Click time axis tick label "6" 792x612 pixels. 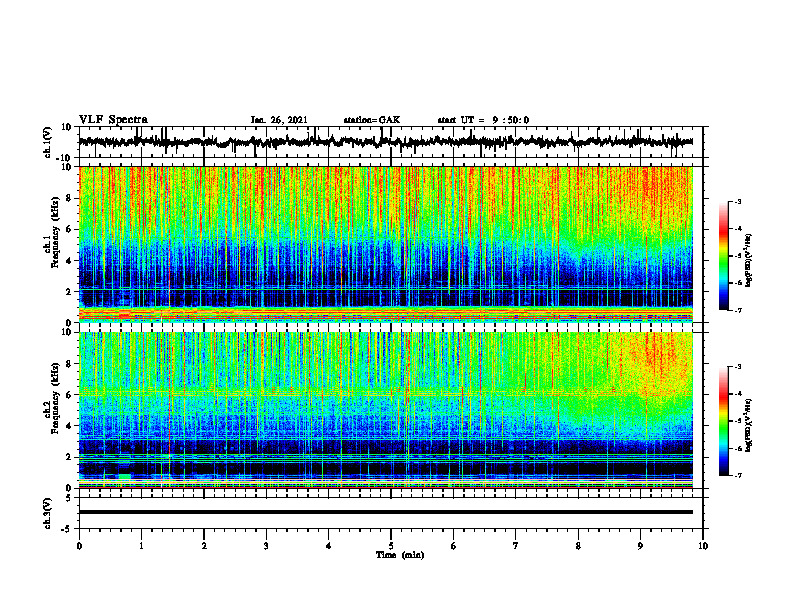point(454,546)
